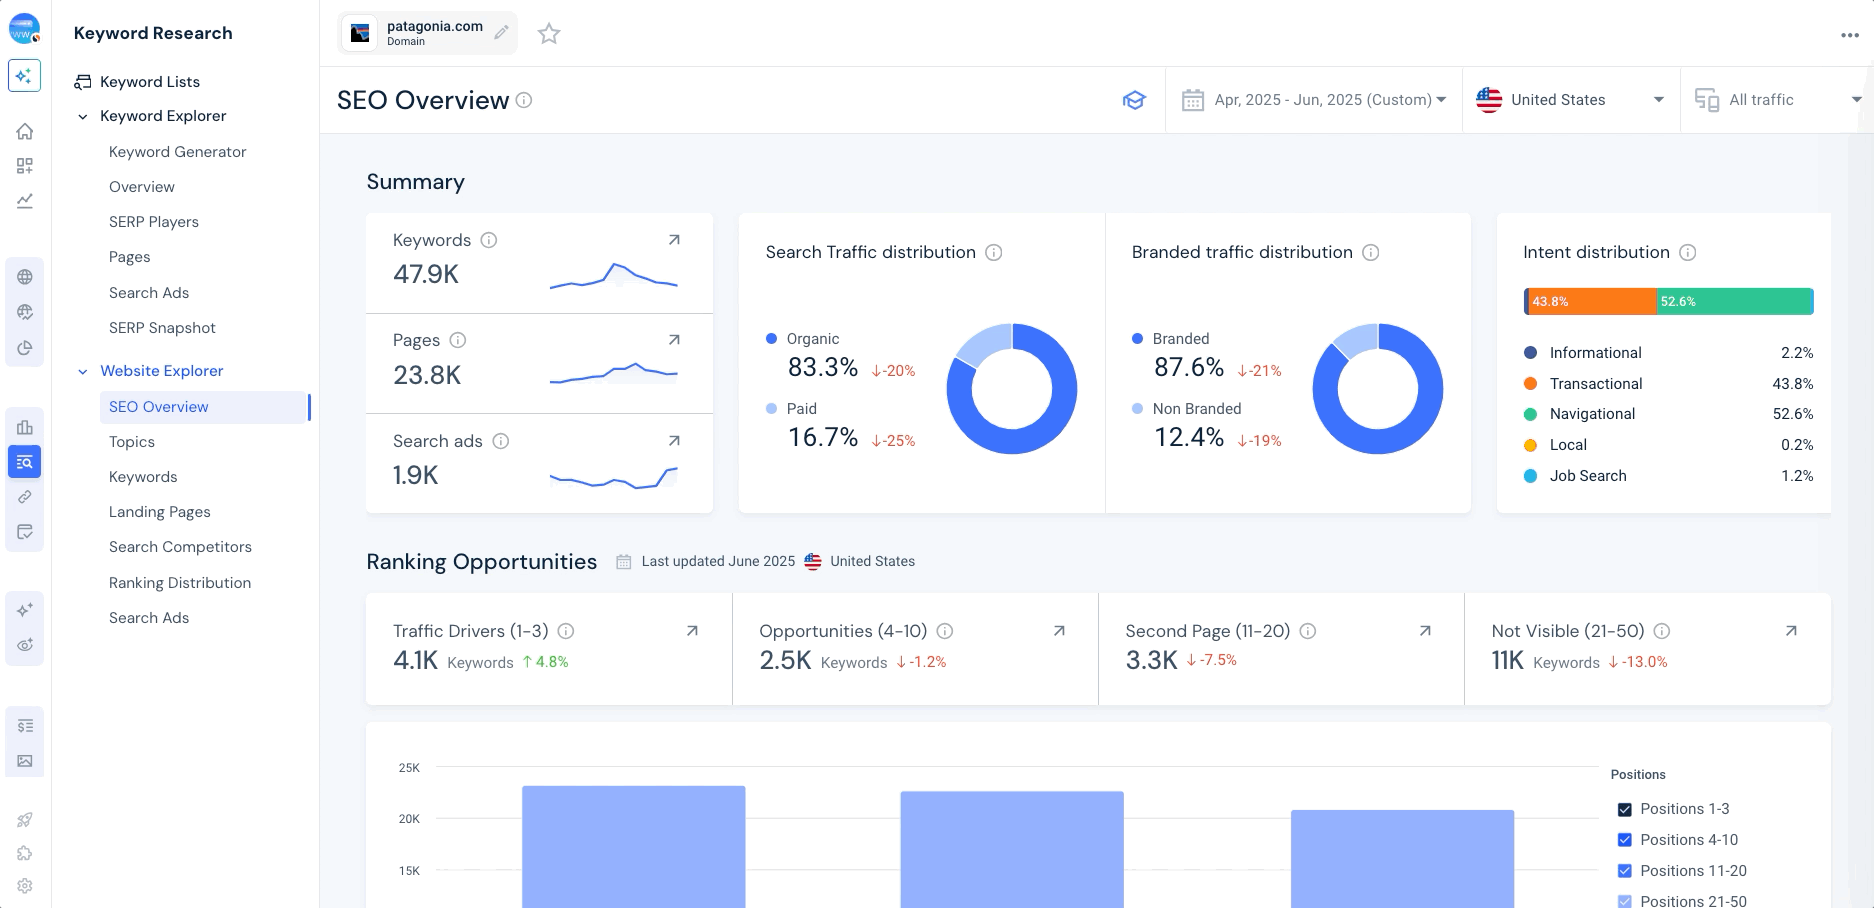
Task: Open Keywords card via its arrow icon
Action: [x=674, y=240]
